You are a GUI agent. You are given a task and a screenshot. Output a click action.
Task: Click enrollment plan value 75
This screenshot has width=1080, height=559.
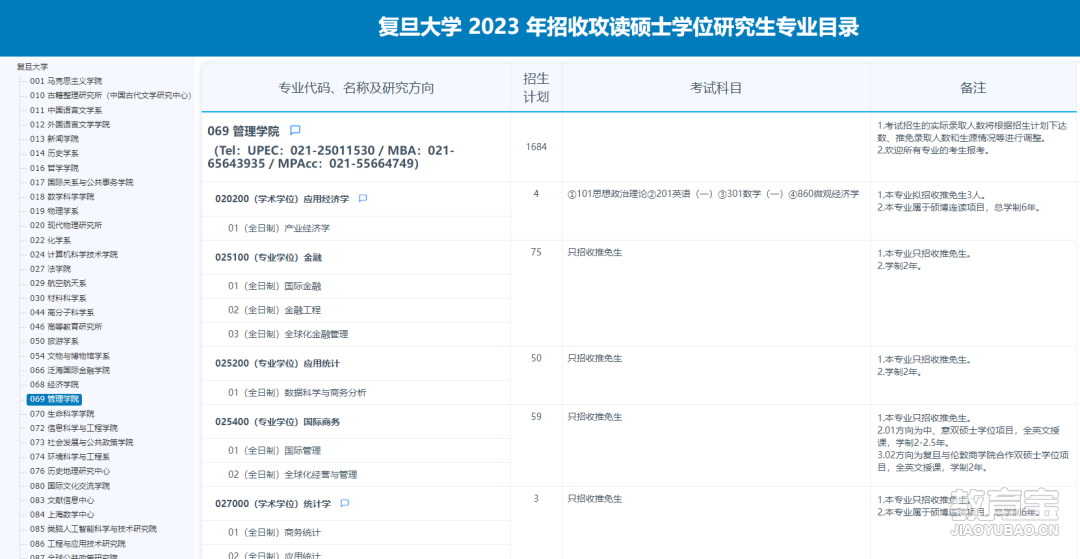tap(536, 253)
